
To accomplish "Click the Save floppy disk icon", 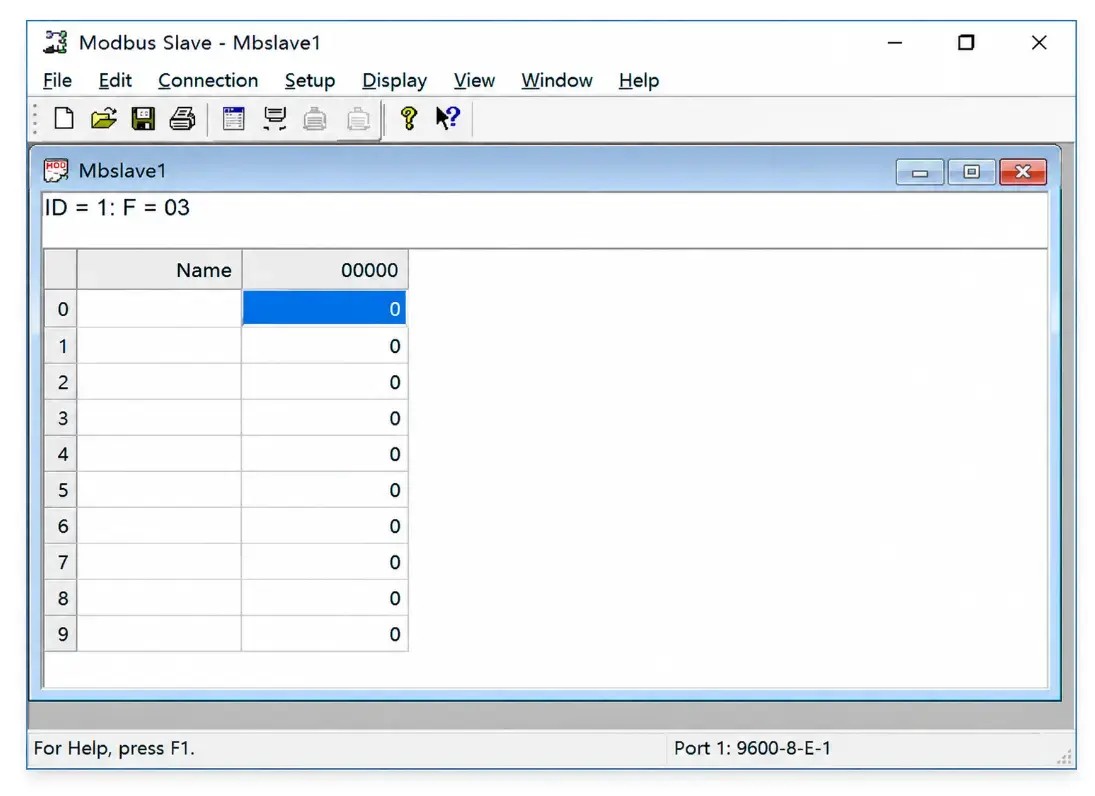I will [143, 118].
